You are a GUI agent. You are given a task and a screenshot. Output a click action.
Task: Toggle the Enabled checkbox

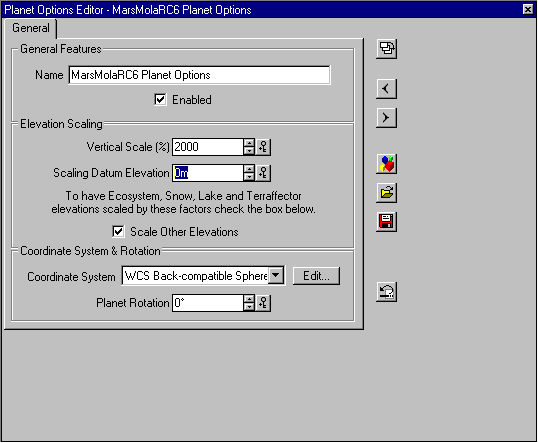point(160,100)
